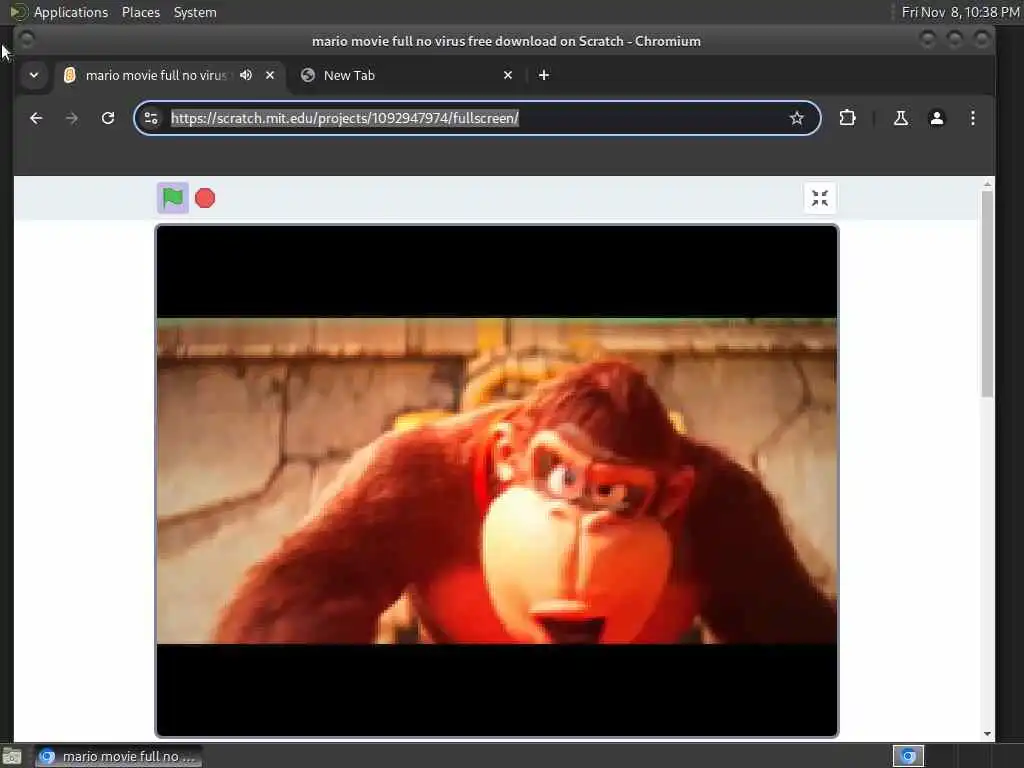Reload the Scratch page

click(x=108, y=118)
